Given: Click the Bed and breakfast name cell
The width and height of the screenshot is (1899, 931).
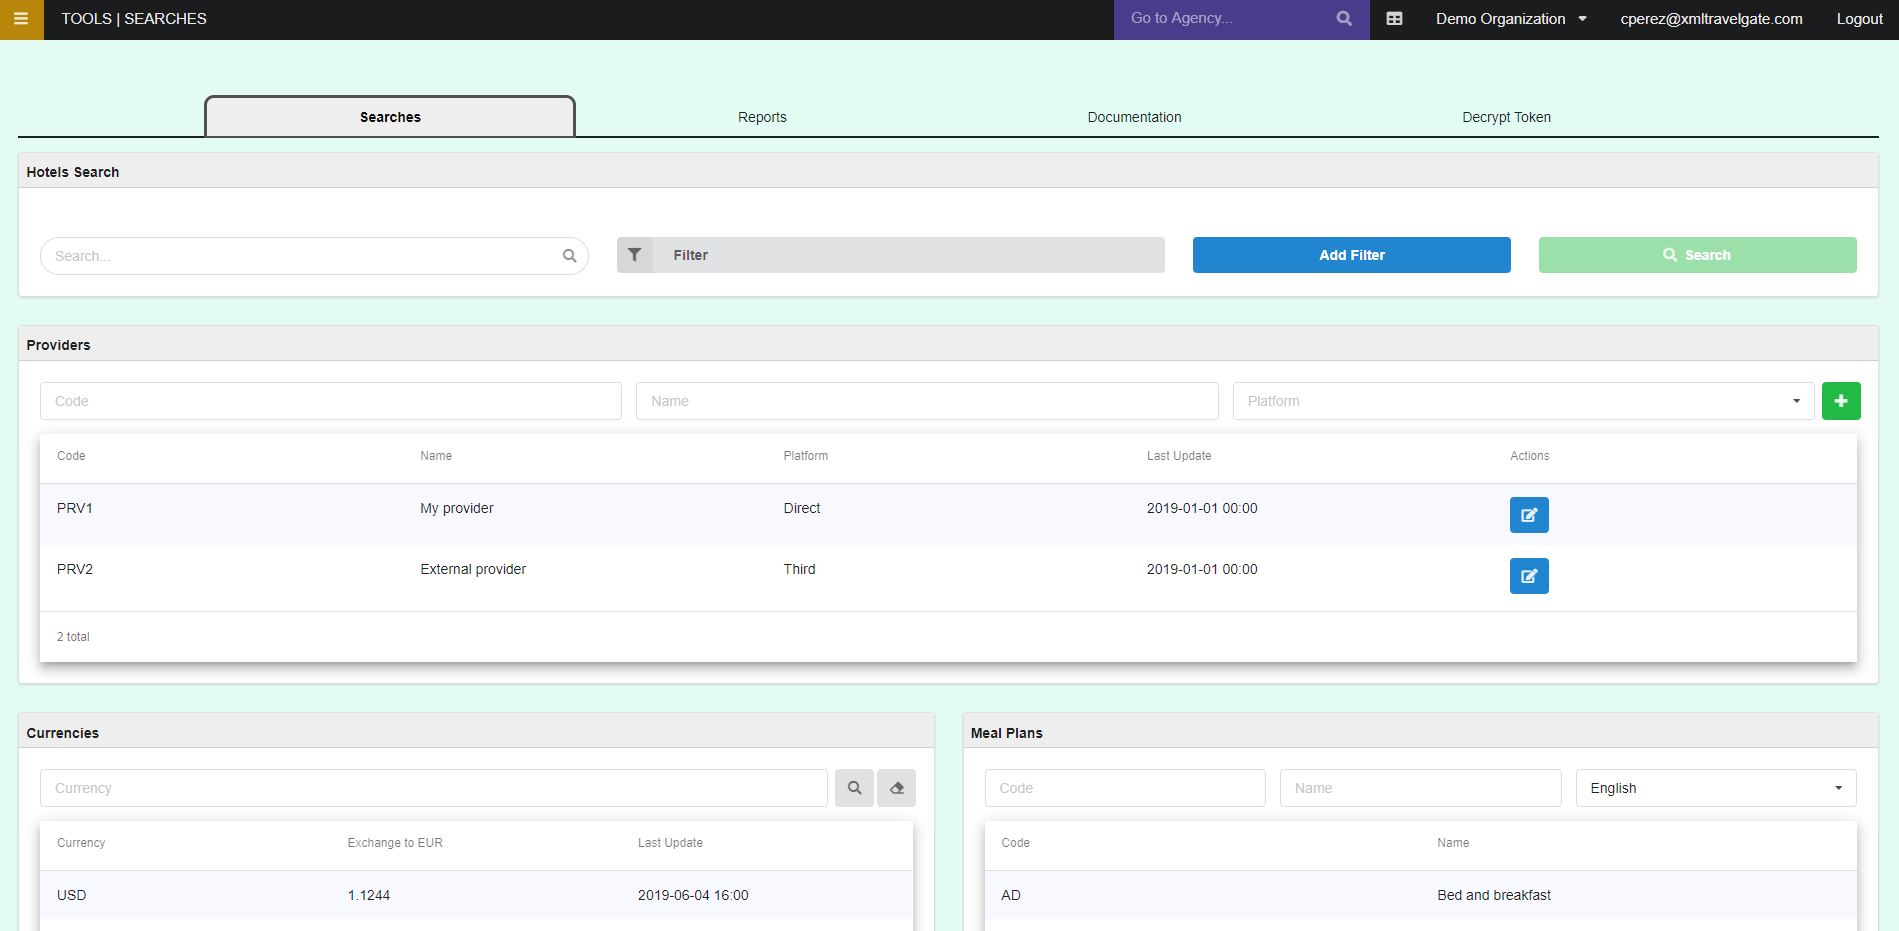Looking at the screenshot, I should click(1494, 895).
